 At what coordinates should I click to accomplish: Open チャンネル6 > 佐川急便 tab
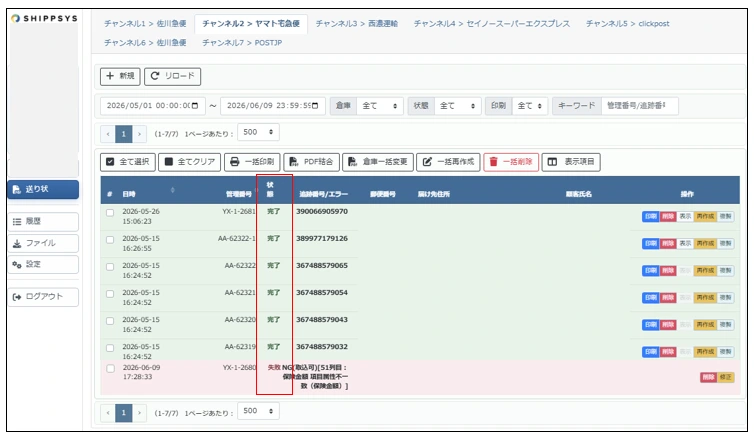point(145,43)
